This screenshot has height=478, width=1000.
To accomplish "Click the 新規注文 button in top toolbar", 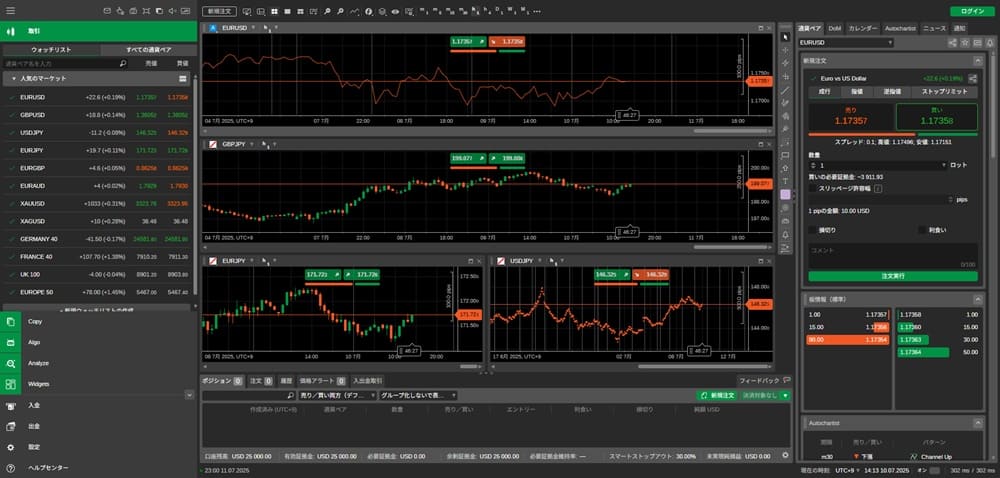I will click(219, 11).
